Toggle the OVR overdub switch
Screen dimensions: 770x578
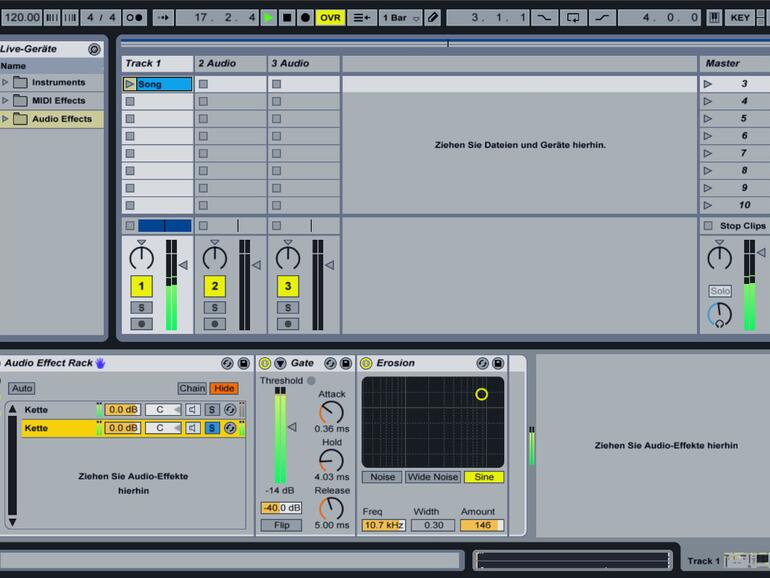[x=330, y=17]
